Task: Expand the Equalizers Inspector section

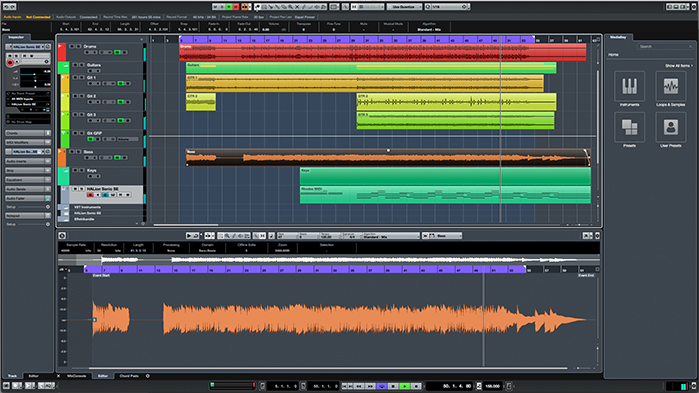Action: pos(28,180)
